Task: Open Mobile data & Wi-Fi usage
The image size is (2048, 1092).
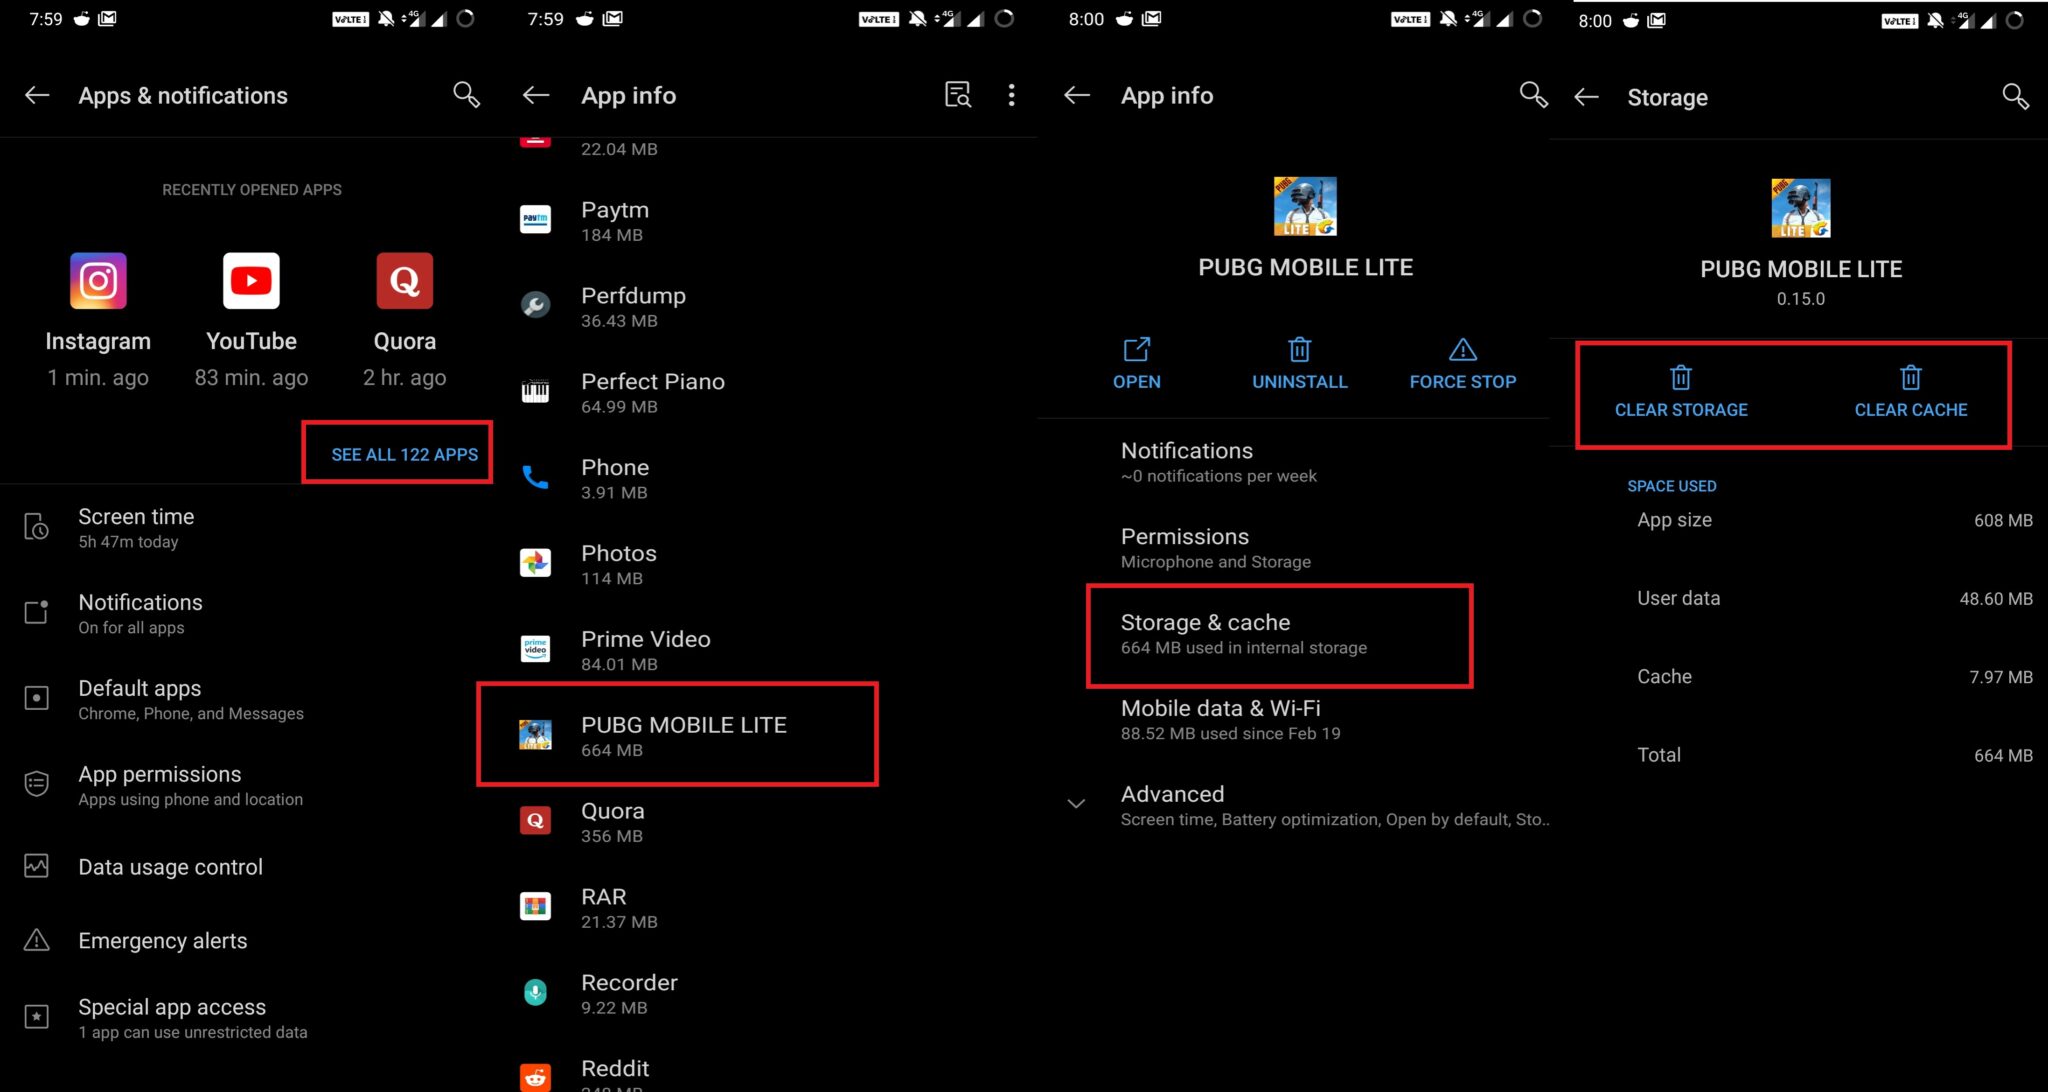Action: 1294,720
